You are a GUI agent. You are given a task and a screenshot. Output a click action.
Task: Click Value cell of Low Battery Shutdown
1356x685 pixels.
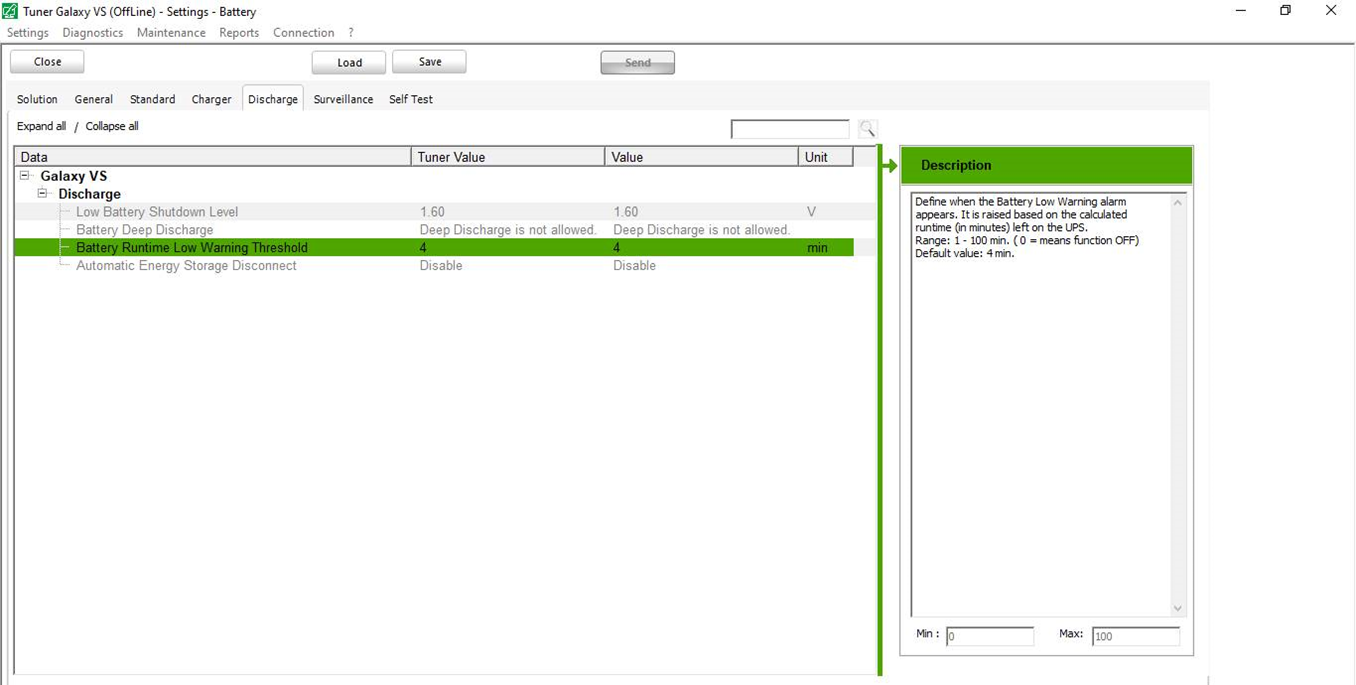(x=701, y=212)
